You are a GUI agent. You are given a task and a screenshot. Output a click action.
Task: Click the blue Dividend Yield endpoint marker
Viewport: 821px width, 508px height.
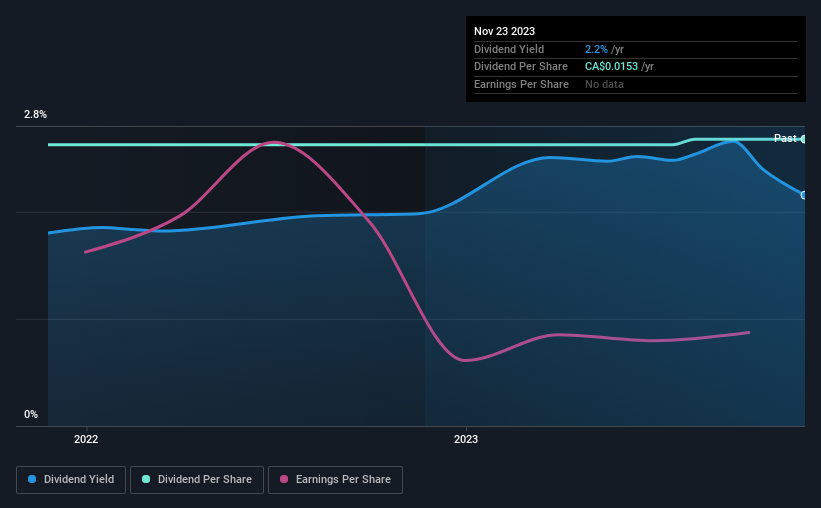(x=804, y=195)
